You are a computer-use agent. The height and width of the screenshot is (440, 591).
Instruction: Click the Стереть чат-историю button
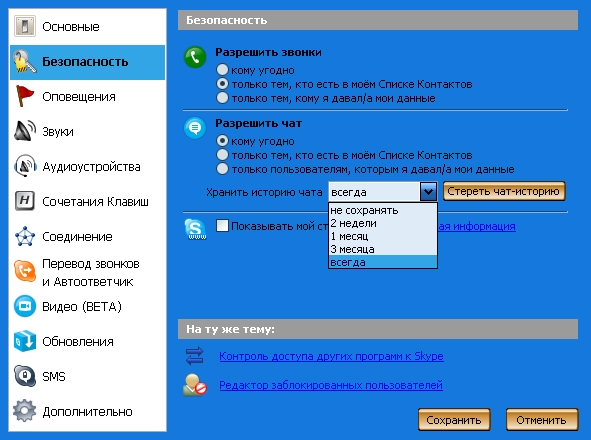504,191
